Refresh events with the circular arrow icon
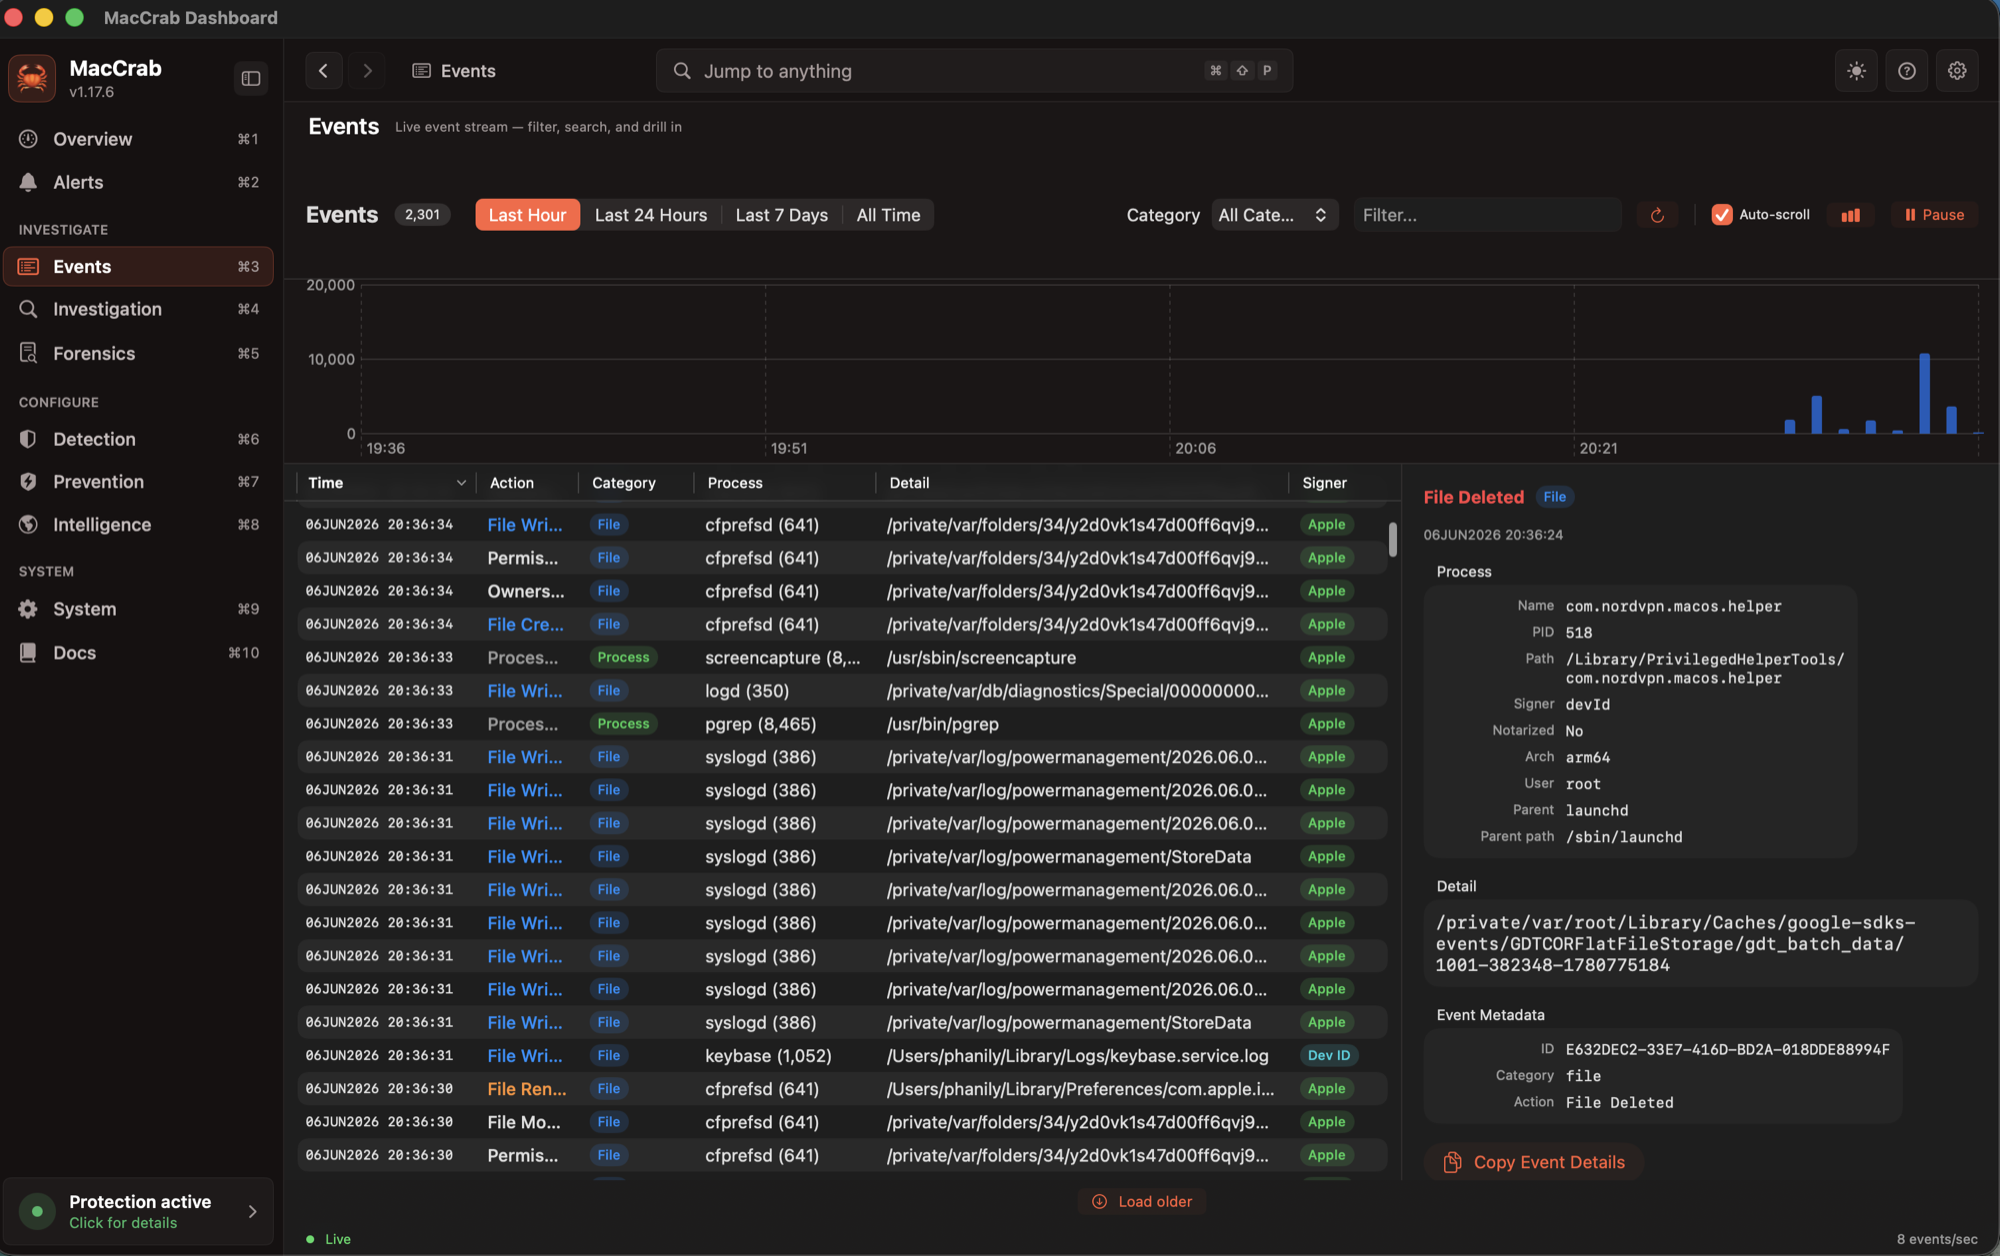2000x1256 pixels. [x=1657, y=215]
